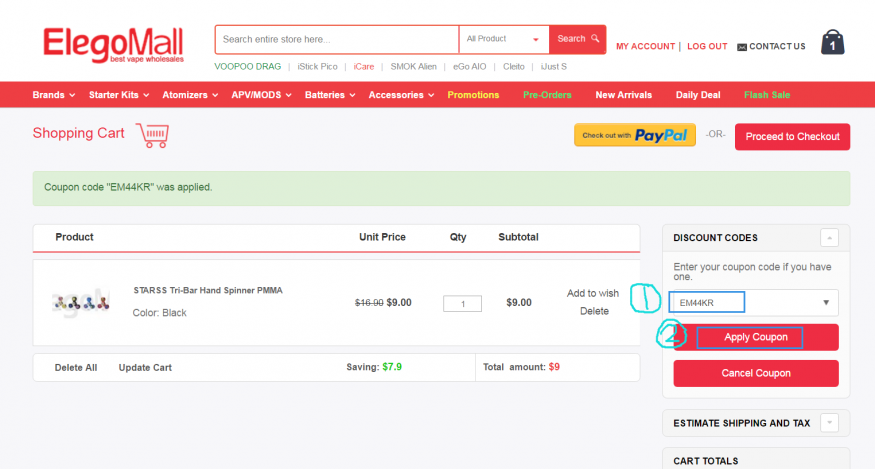Click Update Cart
Image resolution: width=875 pixels, height=469 pixels.
click(145, 367)
